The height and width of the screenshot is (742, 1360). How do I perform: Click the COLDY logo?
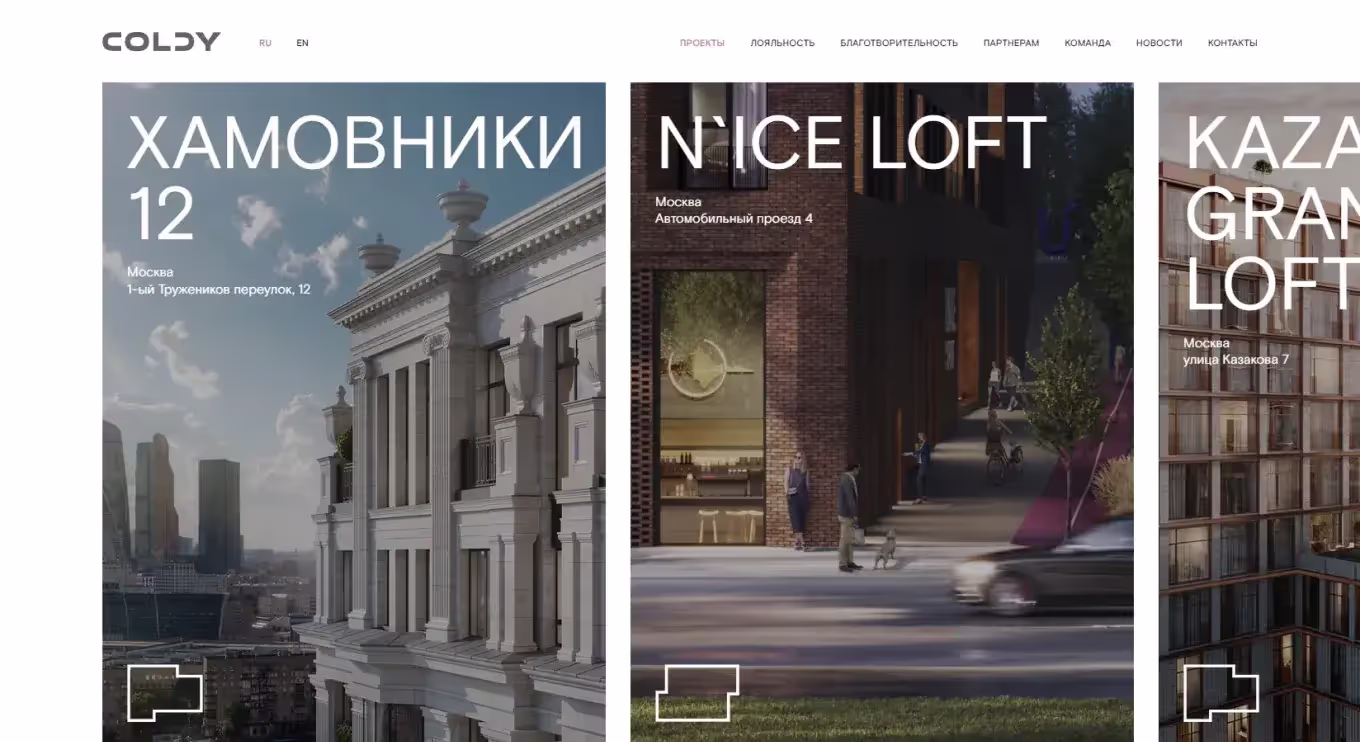[161, 42]
